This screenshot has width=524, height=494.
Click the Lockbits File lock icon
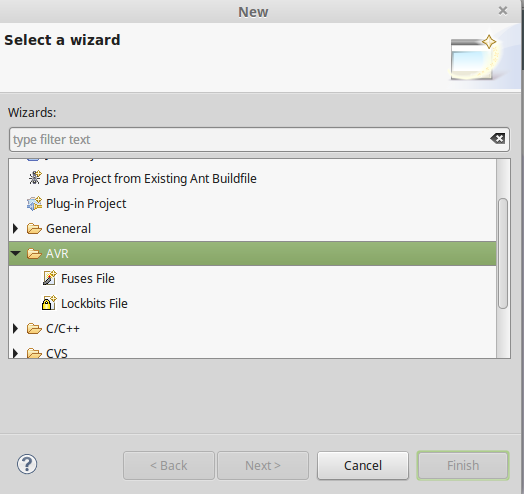pos(49,303)
